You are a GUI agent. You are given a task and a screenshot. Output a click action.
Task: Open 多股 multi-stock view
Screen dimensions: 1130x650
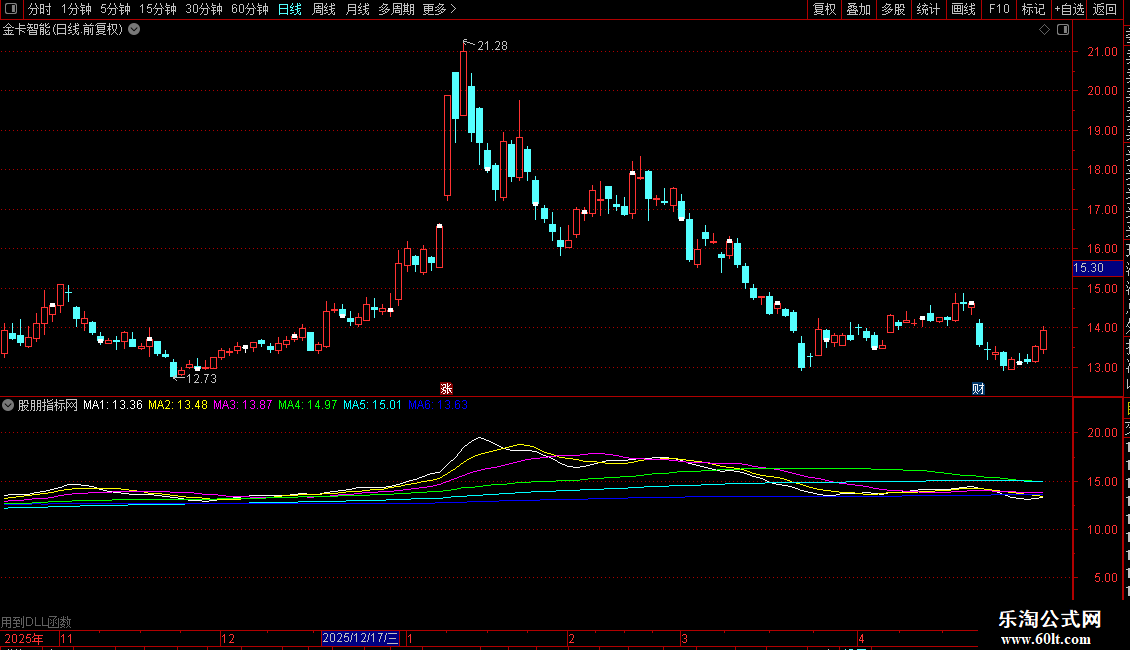(x=893, y=9)
